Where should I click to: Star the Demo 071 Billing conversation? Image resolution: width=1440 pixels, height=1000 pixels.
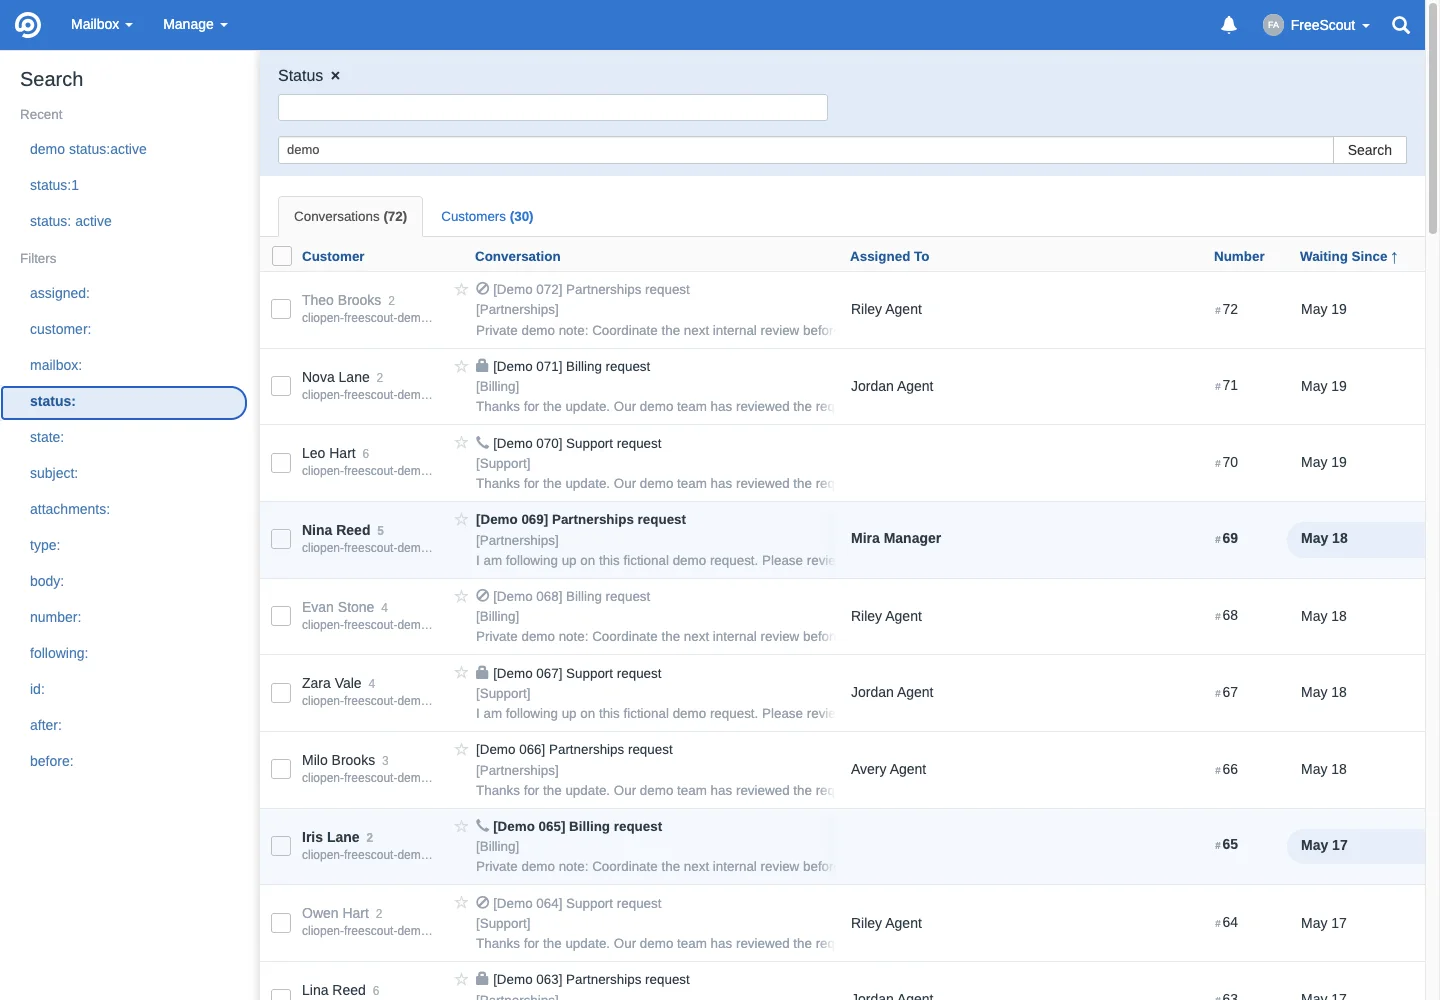point(461,366)
